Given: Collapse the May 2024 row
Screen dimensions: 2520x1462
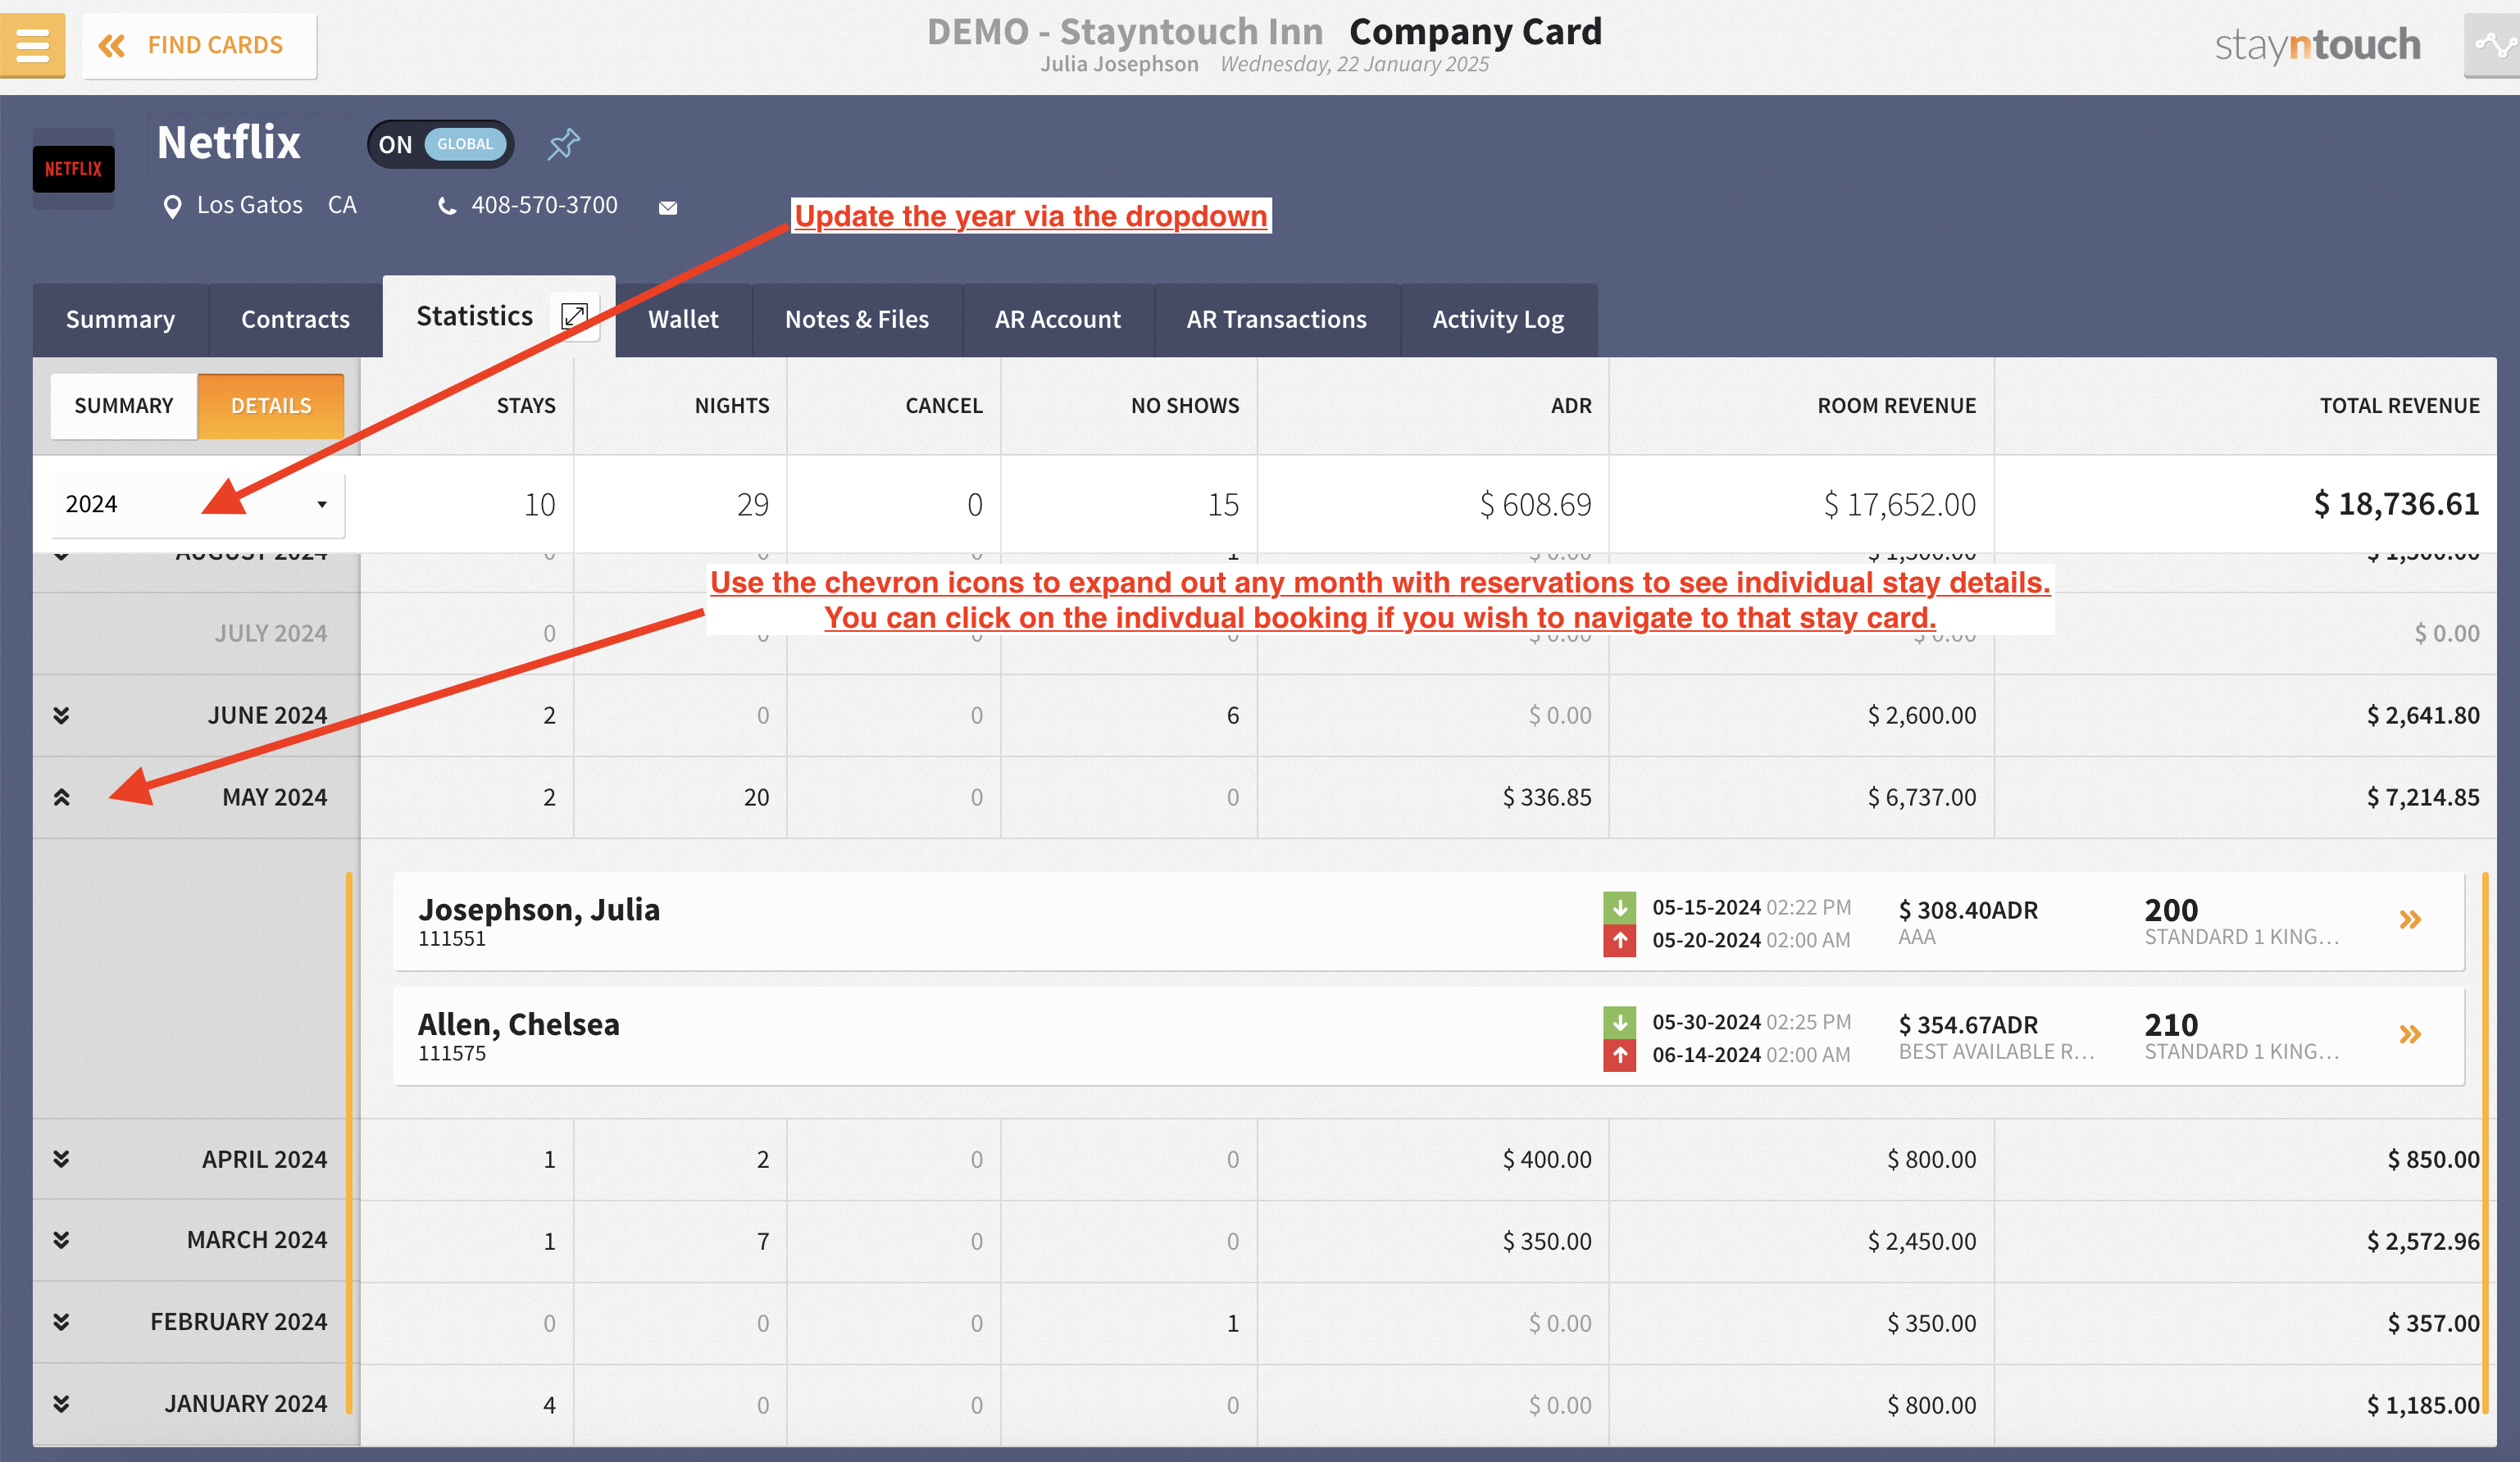Looking at the screenshot, I should pos(61,797).
